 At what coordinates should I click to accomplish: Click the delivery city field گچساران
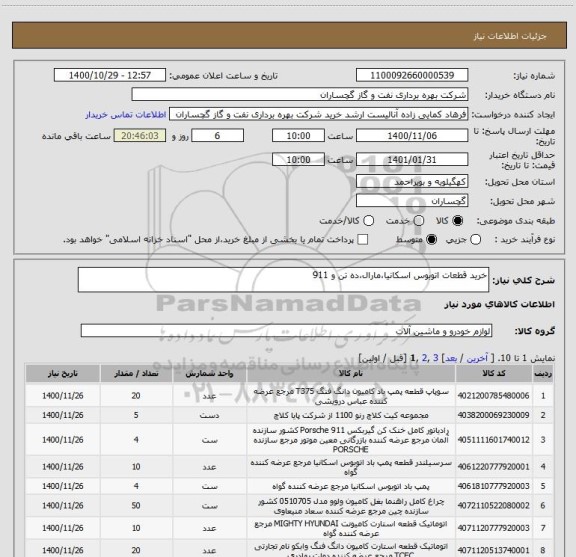412,201
